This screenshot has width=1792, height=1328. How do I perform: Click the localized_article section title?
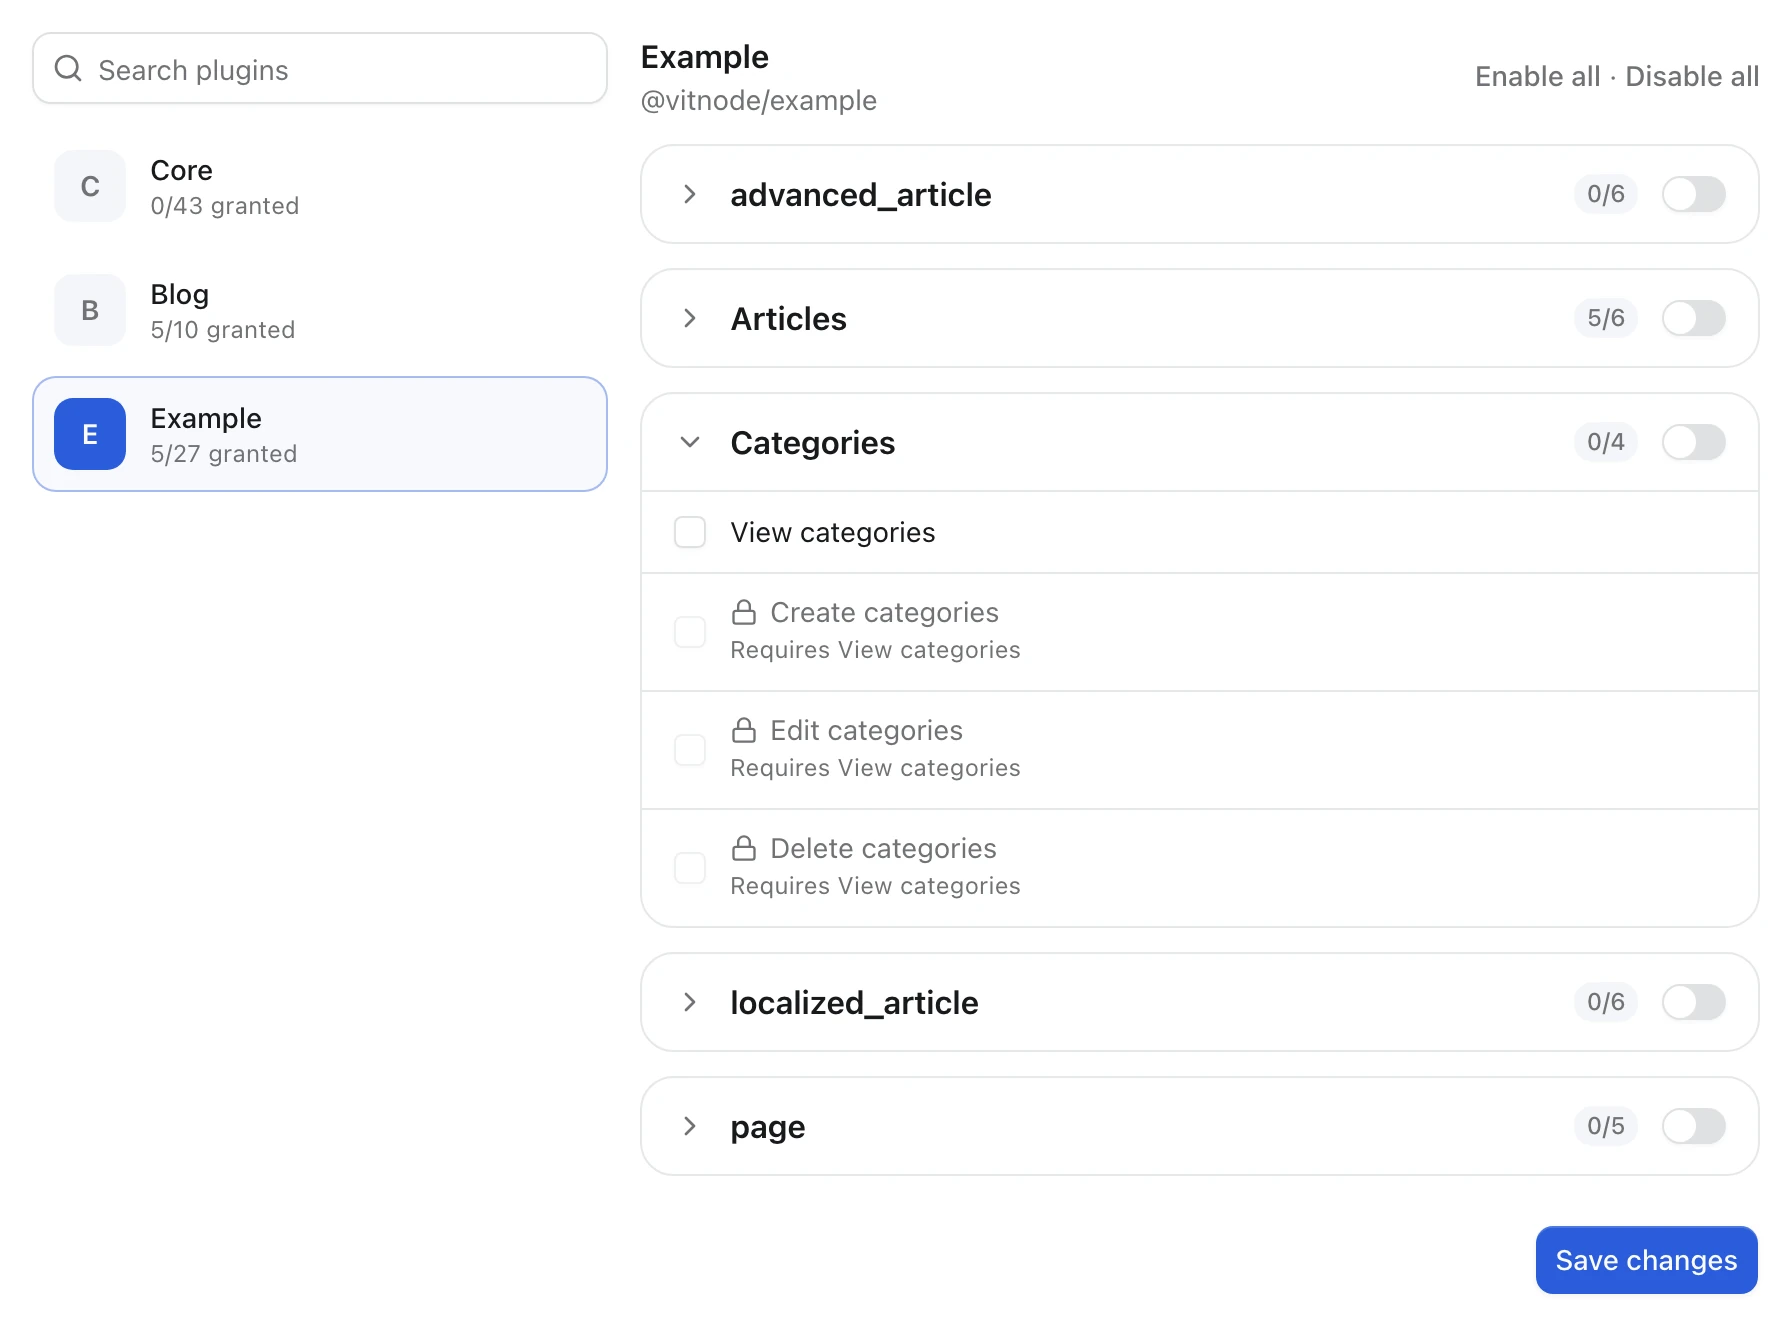pos(855,1002)
